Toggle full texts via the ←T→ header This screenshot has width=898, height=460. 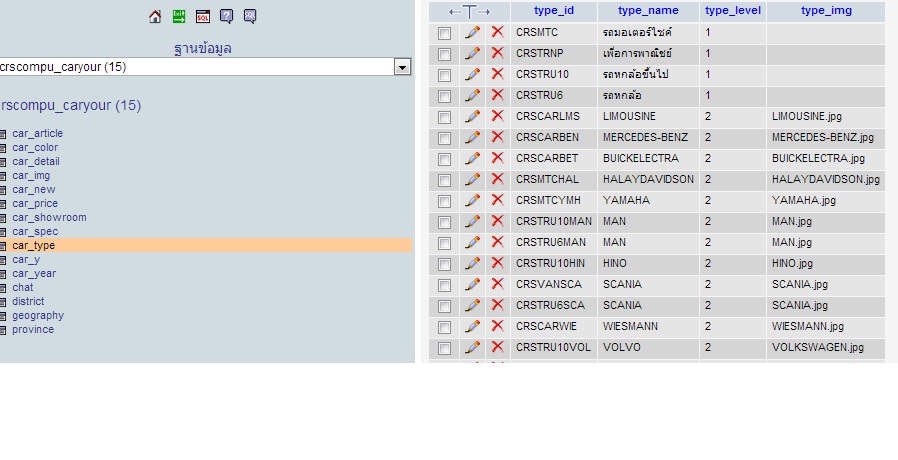tap(470, 11)
